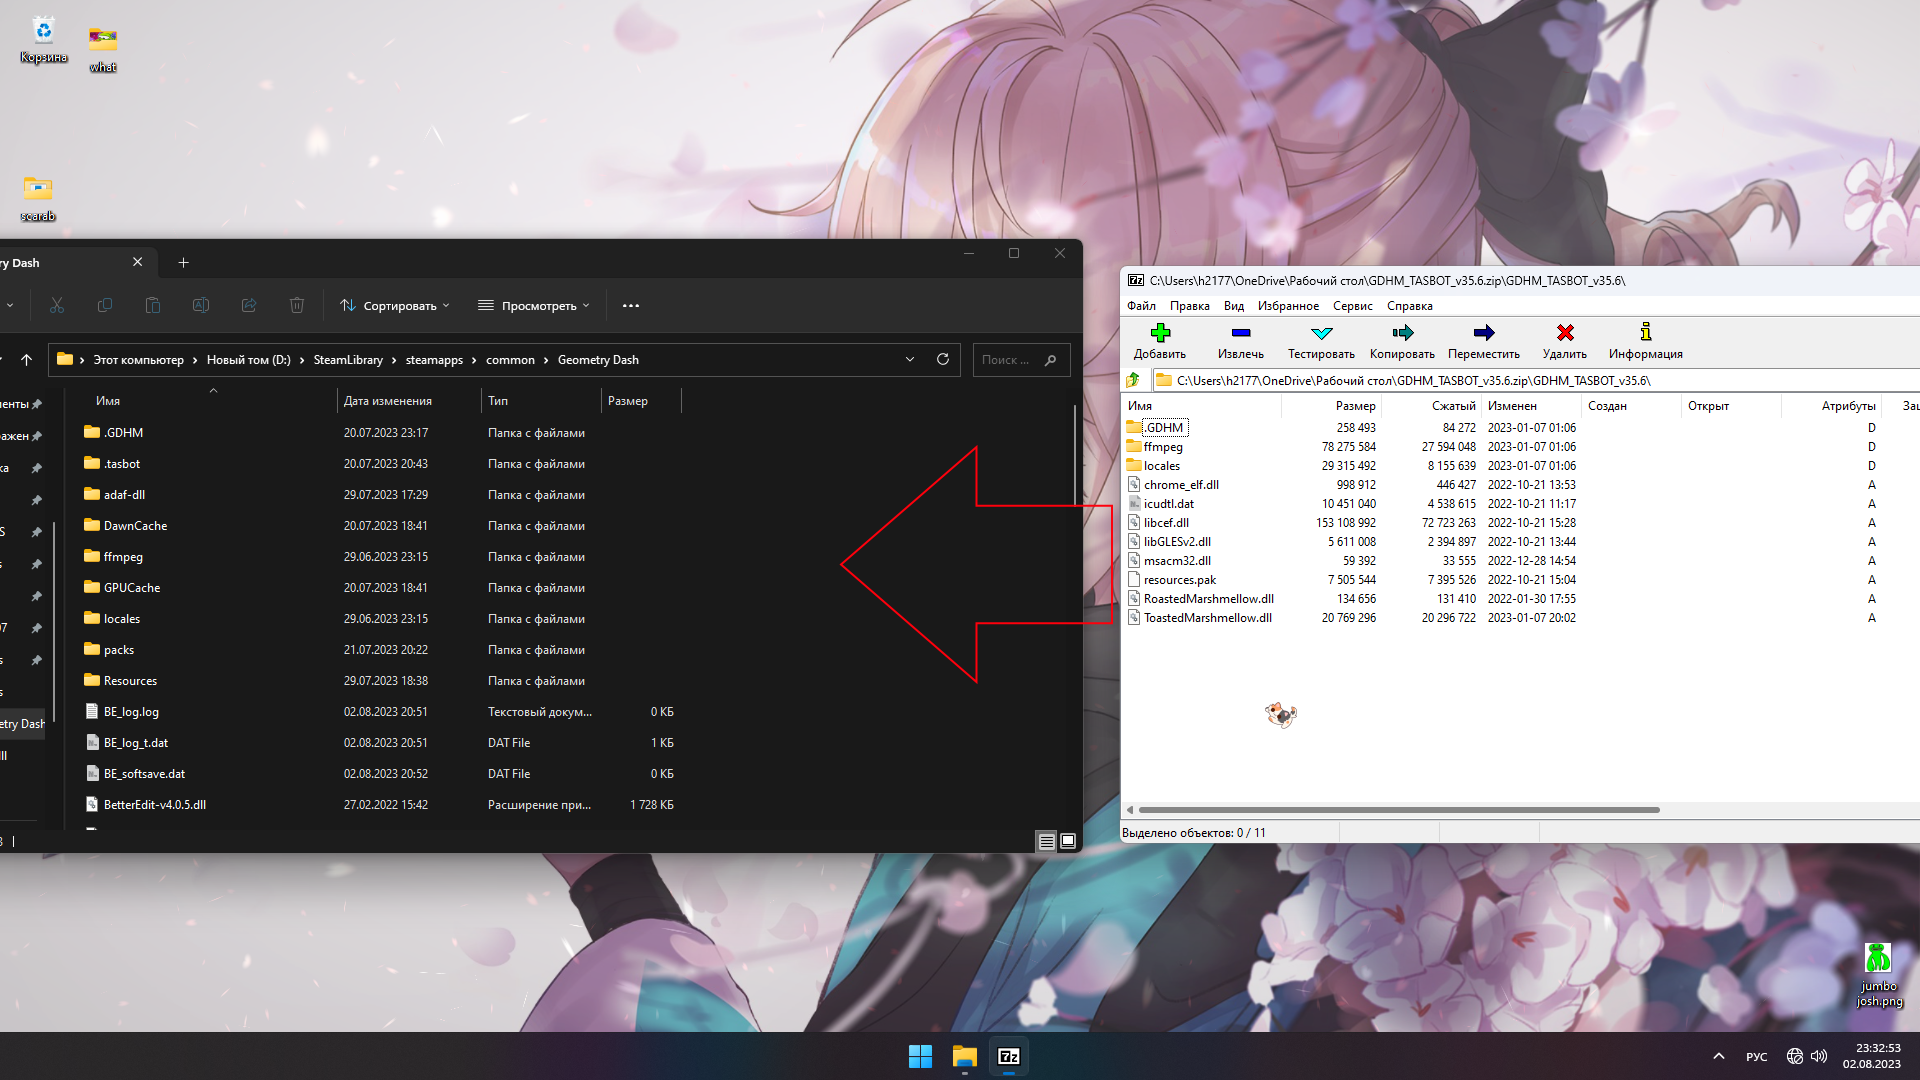Open the Файл menu in 7-Zip
This screenshot has height=1080, width=1920.
click(x=1141, y=306)
